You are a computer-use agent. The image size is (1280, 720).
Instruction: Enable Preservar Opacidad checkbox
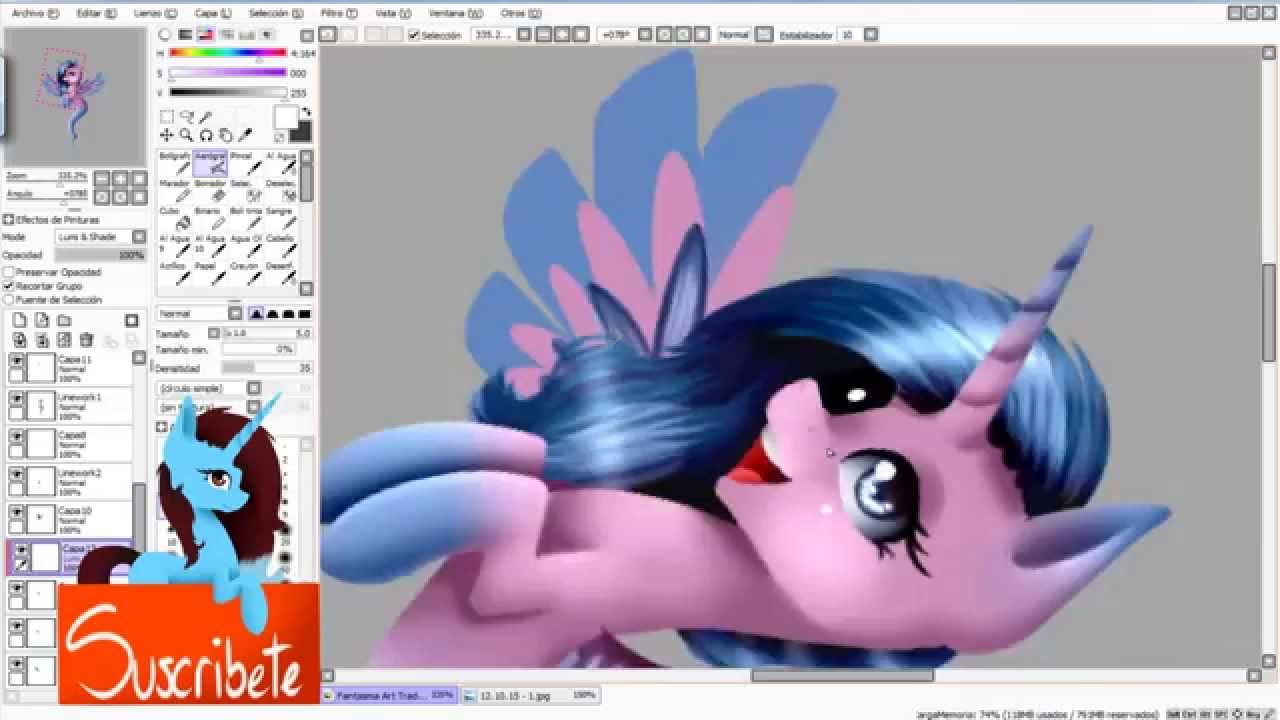tap(9, 272)
